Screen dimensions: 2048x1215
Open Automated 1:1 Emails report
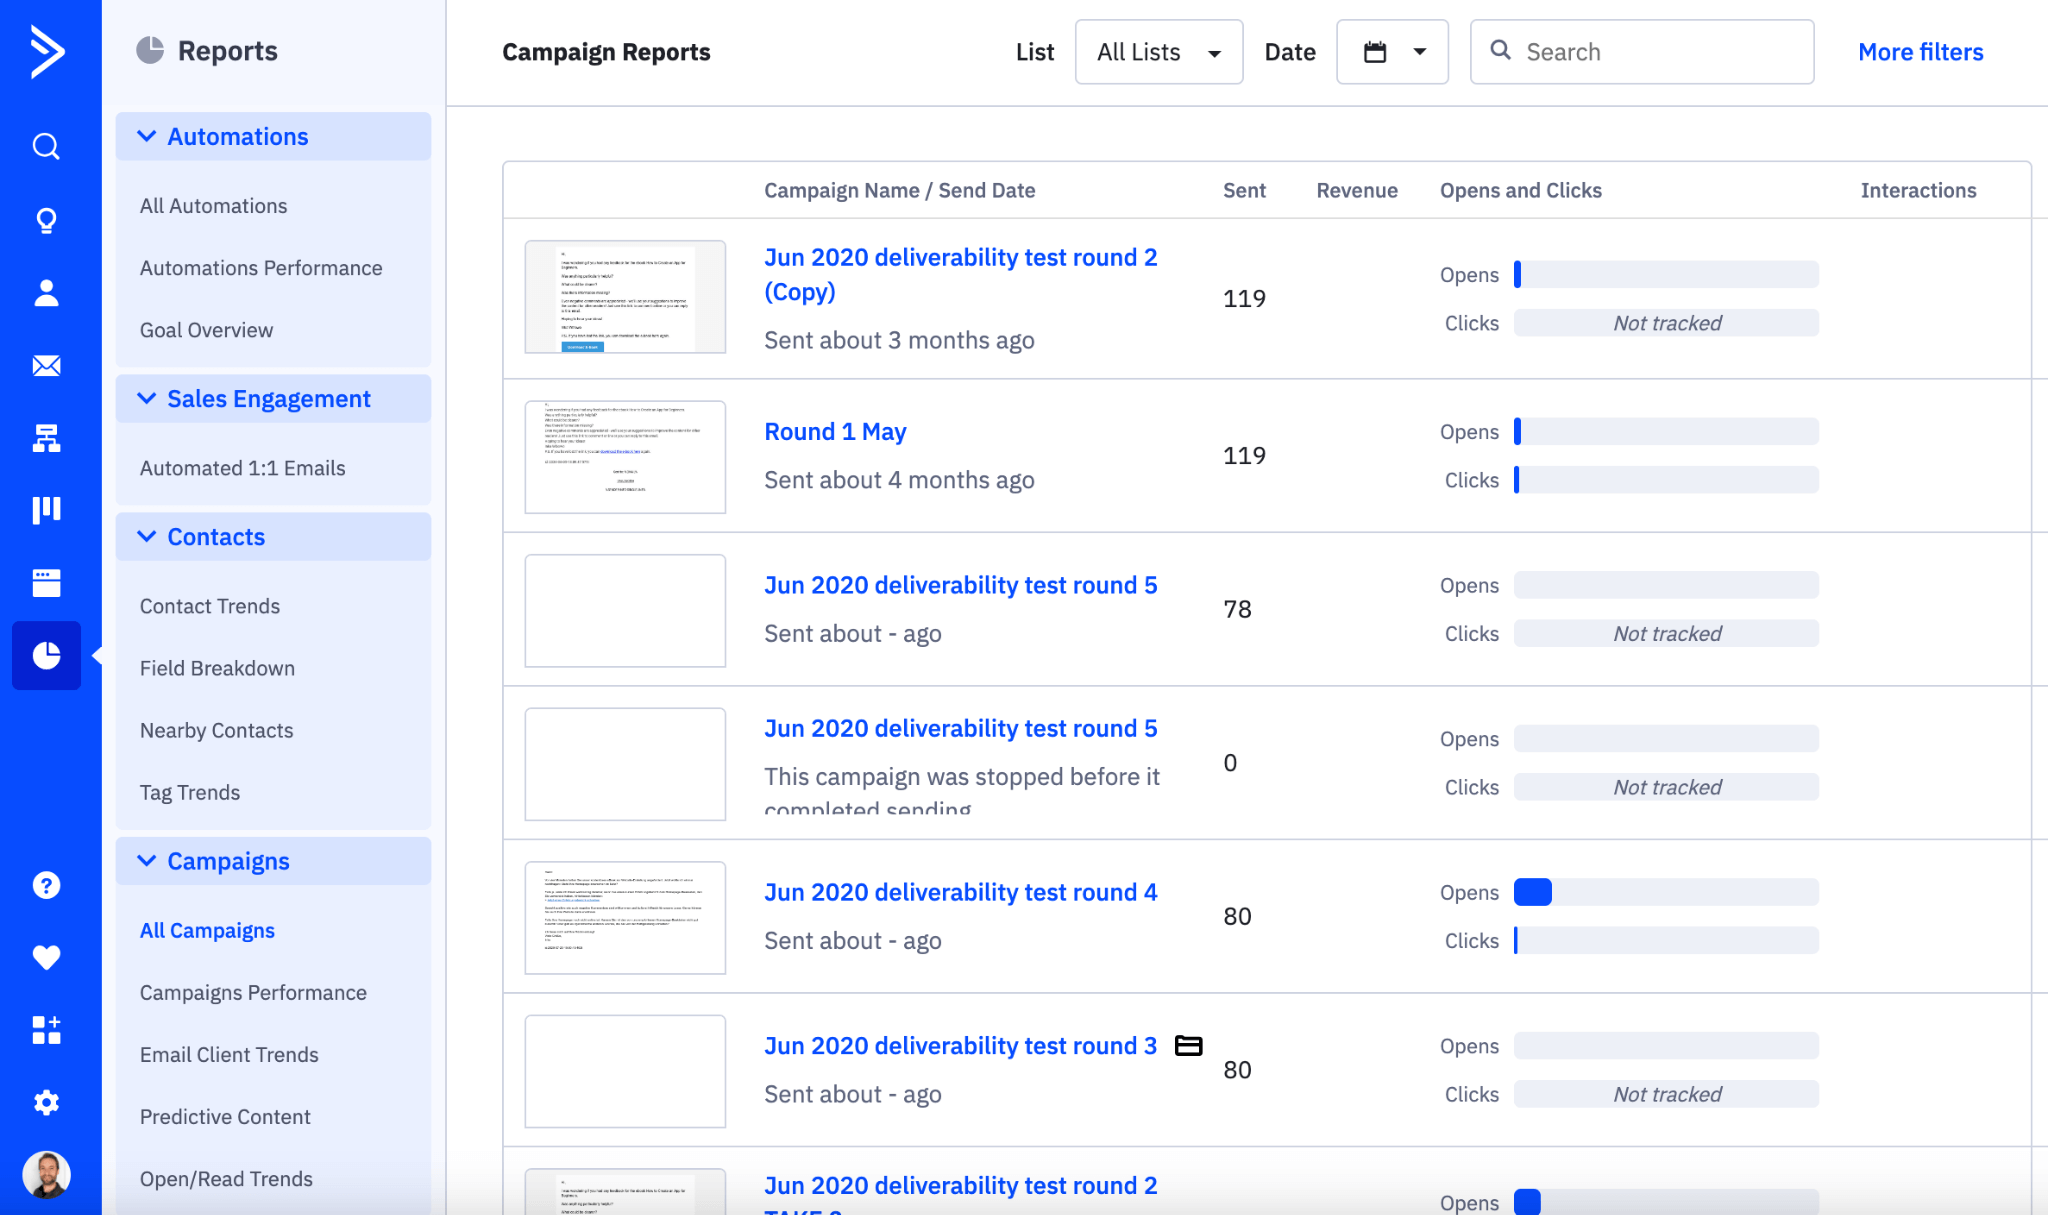243,468
